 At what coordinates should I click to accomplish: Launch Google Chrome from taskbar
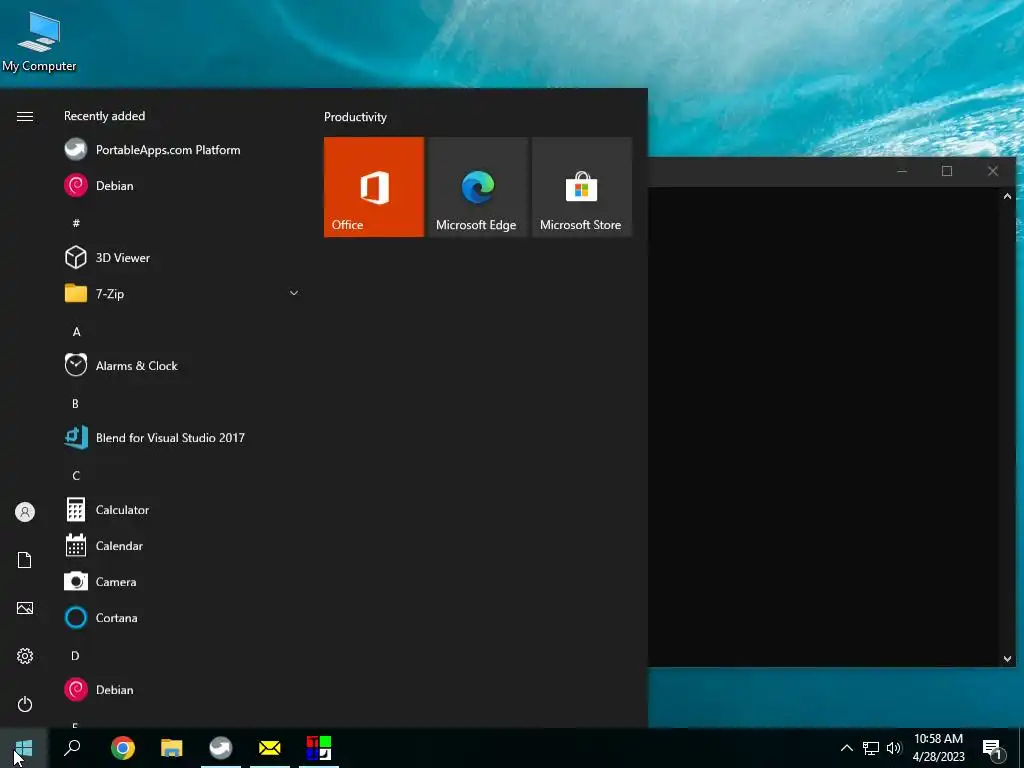click(123, 748)
